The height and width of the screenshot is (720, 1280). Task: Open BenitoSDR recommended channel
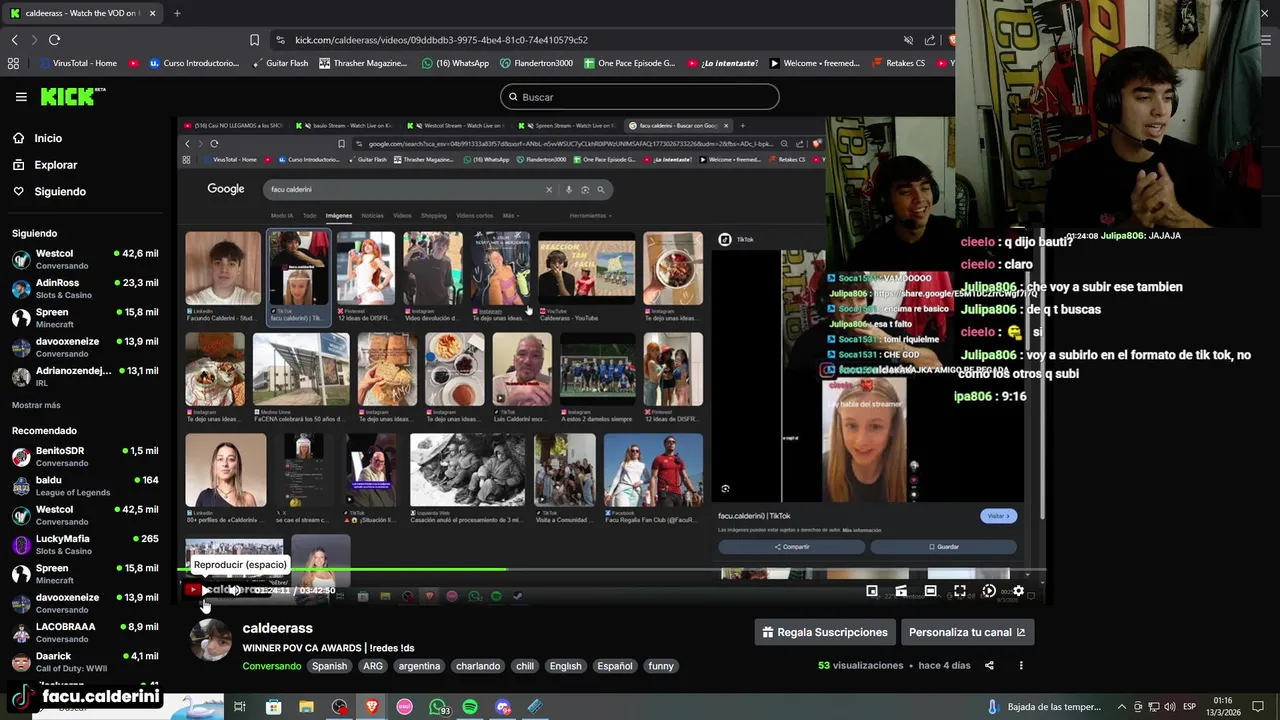85,456
